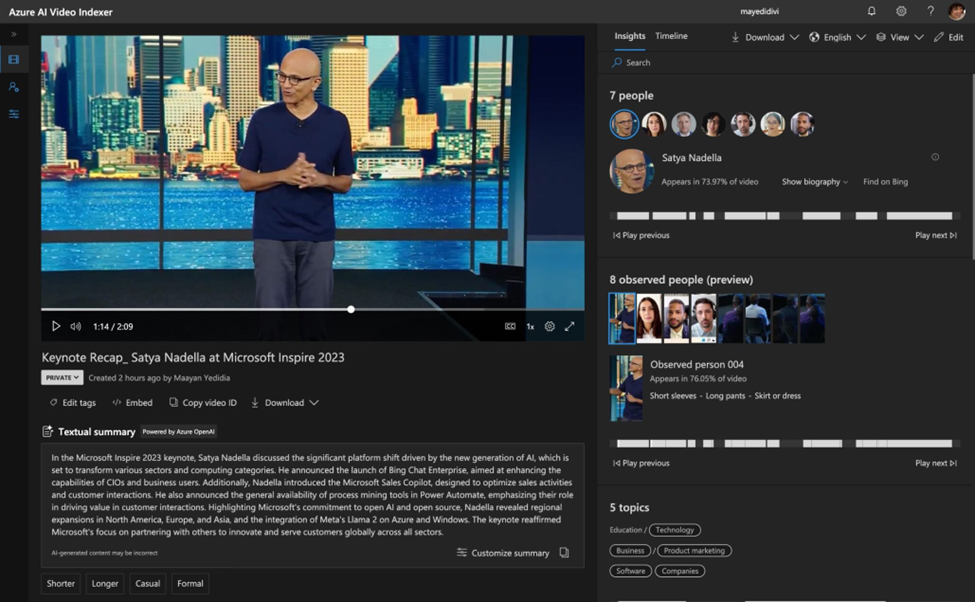
Task: Click the video progress bar handle
Action: pos(351,309)
